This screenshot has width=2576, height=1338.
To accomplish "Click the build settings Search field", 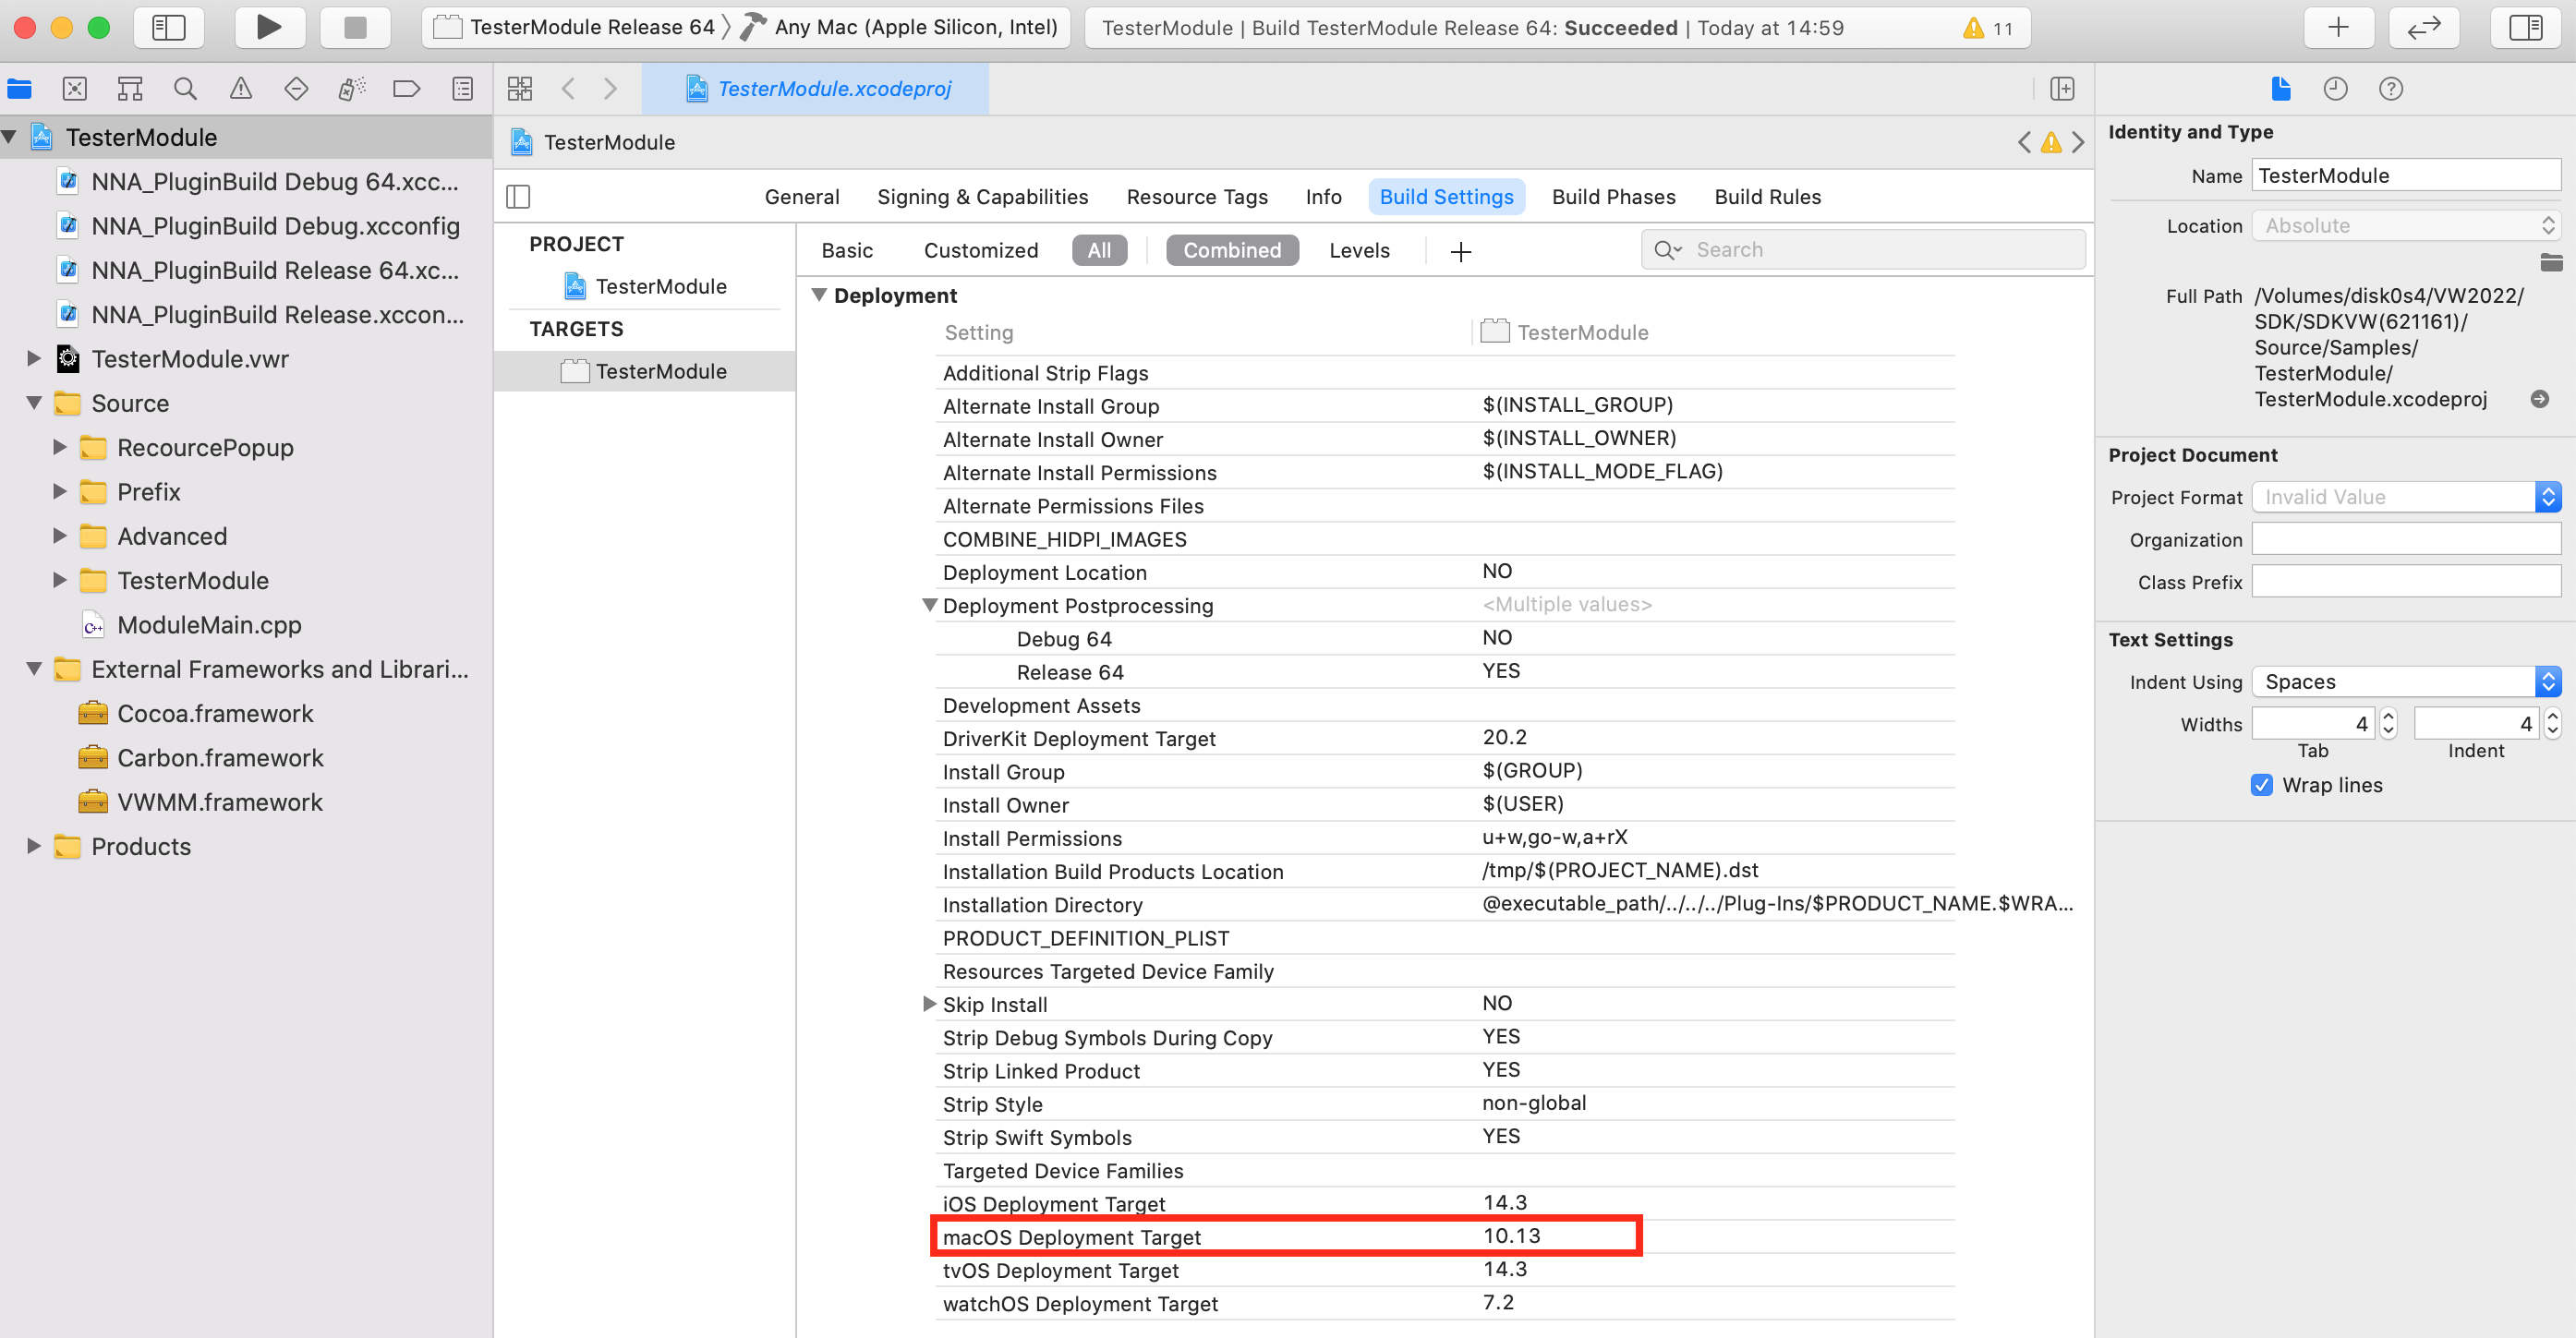I will pos(1862,250).
